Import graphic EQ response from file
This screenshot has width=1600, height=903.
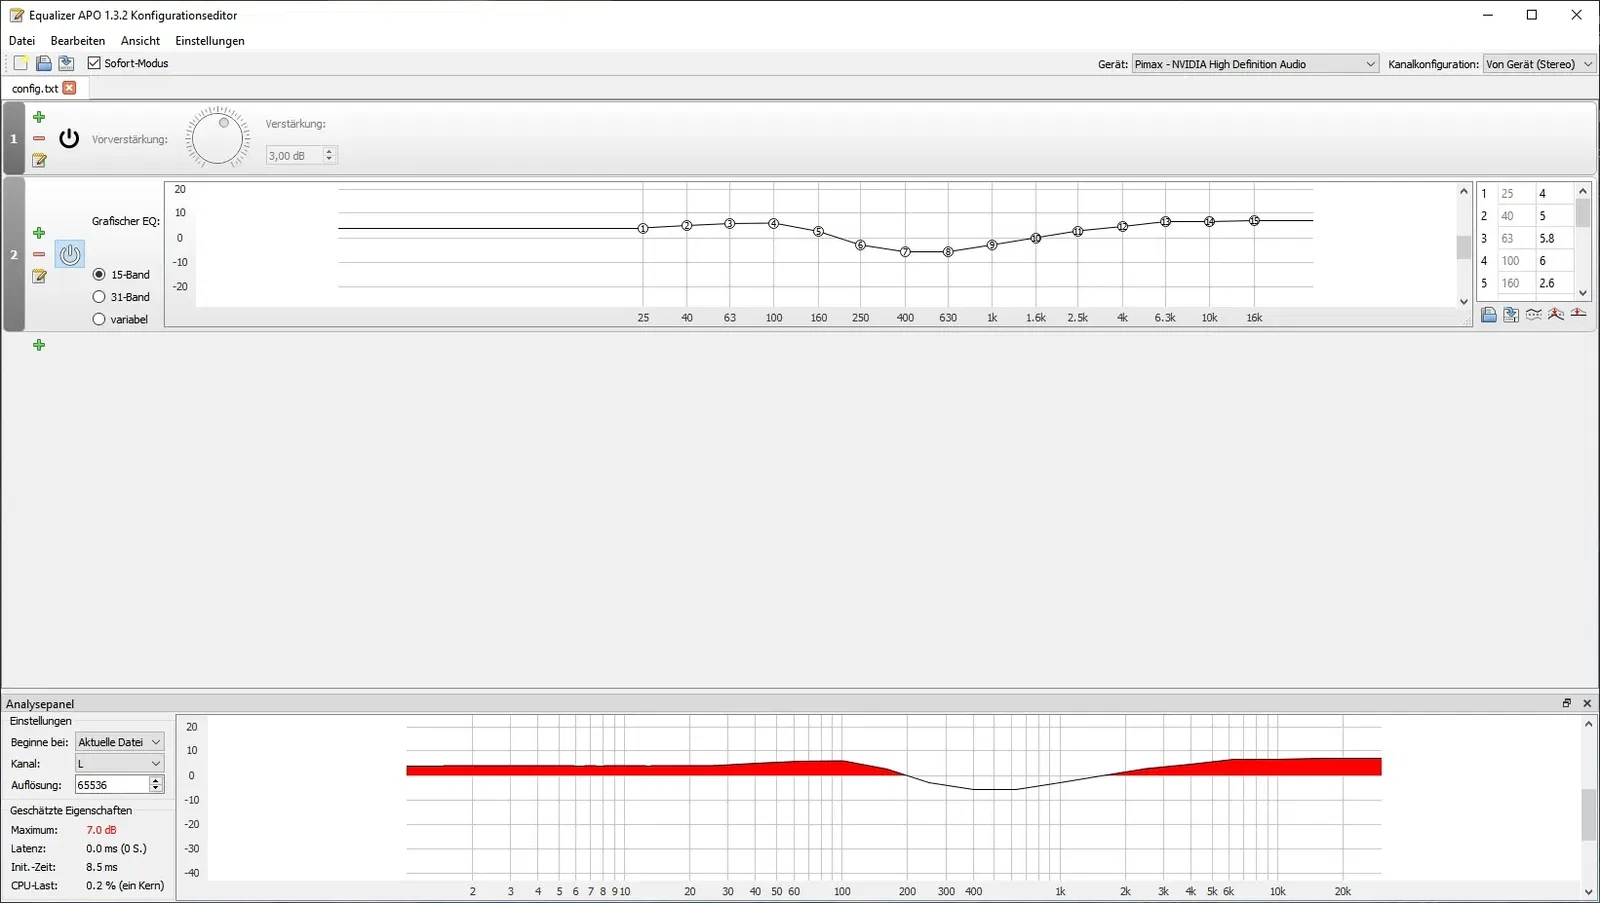pos(1489,314)
